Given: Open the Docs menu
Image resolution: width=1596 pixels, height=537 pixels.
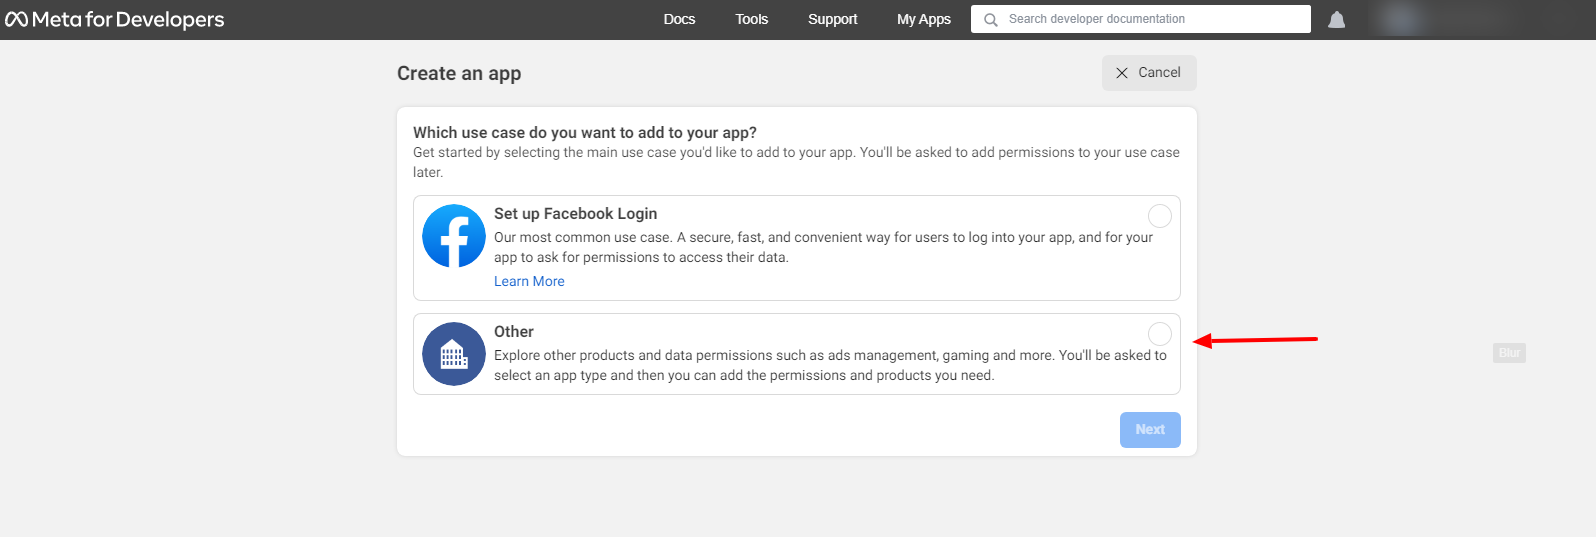Looking at the screenshot, I should pyautogui.click(x=679, y=19).
